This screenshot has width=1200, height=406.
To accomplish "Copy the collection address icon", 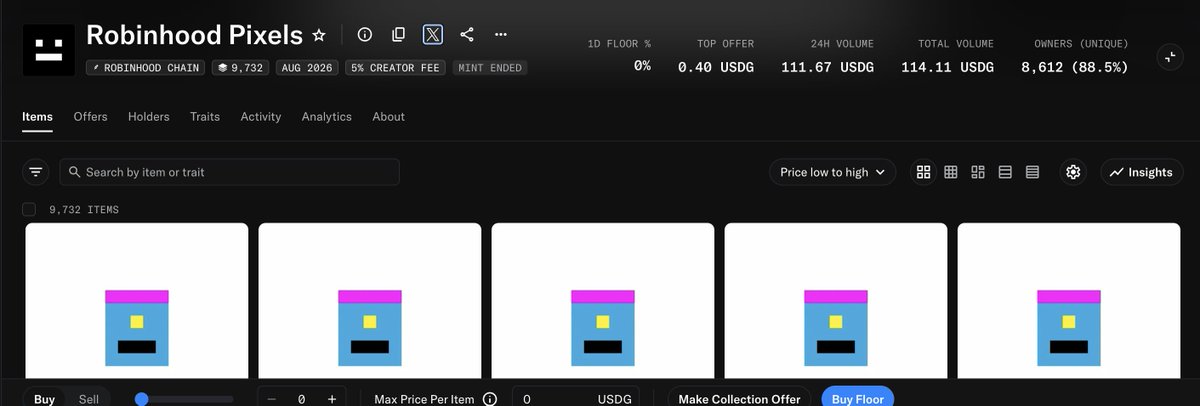I will pyautogui.click(x=399, y=35).
